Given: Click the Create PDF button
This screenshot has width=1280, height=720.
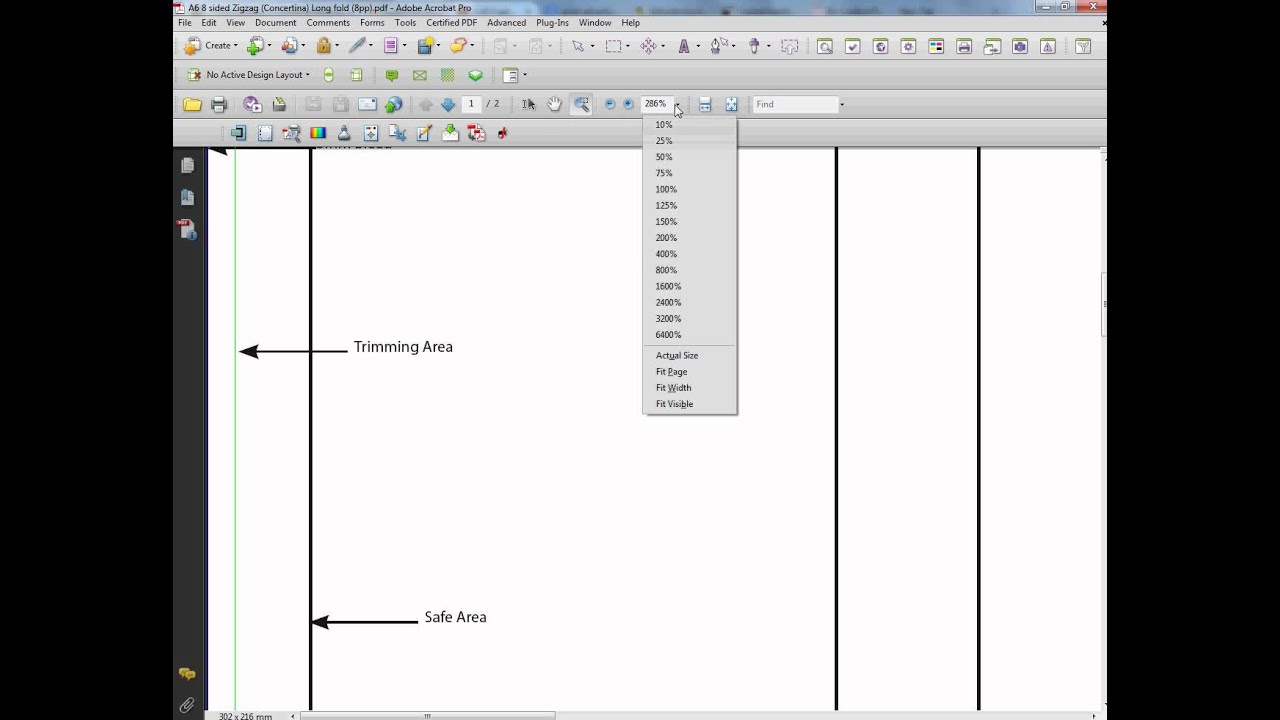Looking at the screenshot, I should coord(210,46).
